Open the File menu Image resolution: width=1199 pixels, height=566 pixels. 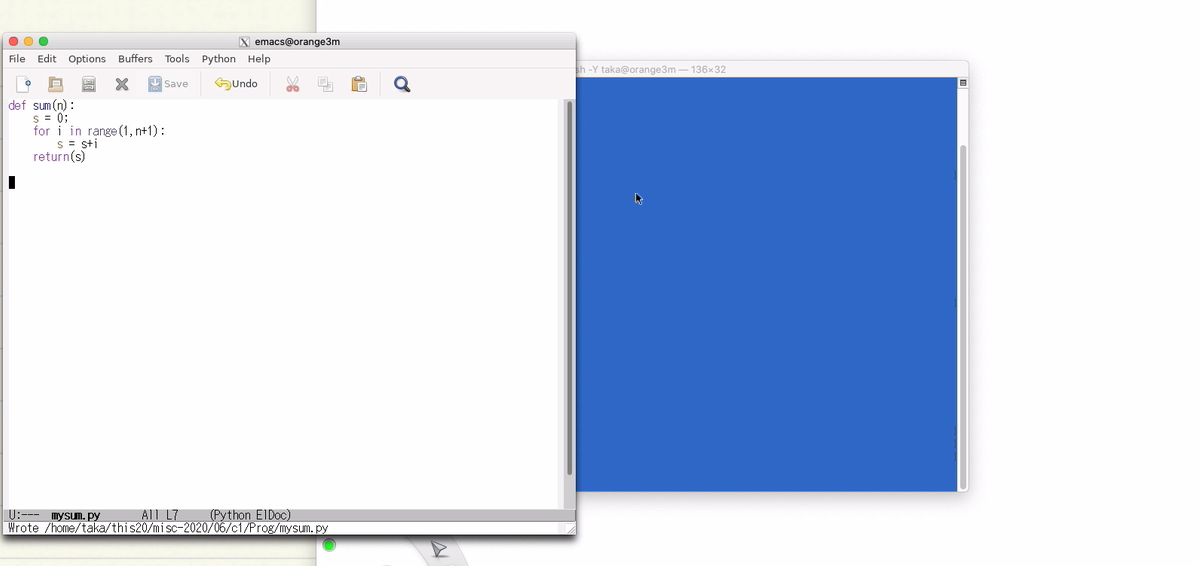point(17,59)
